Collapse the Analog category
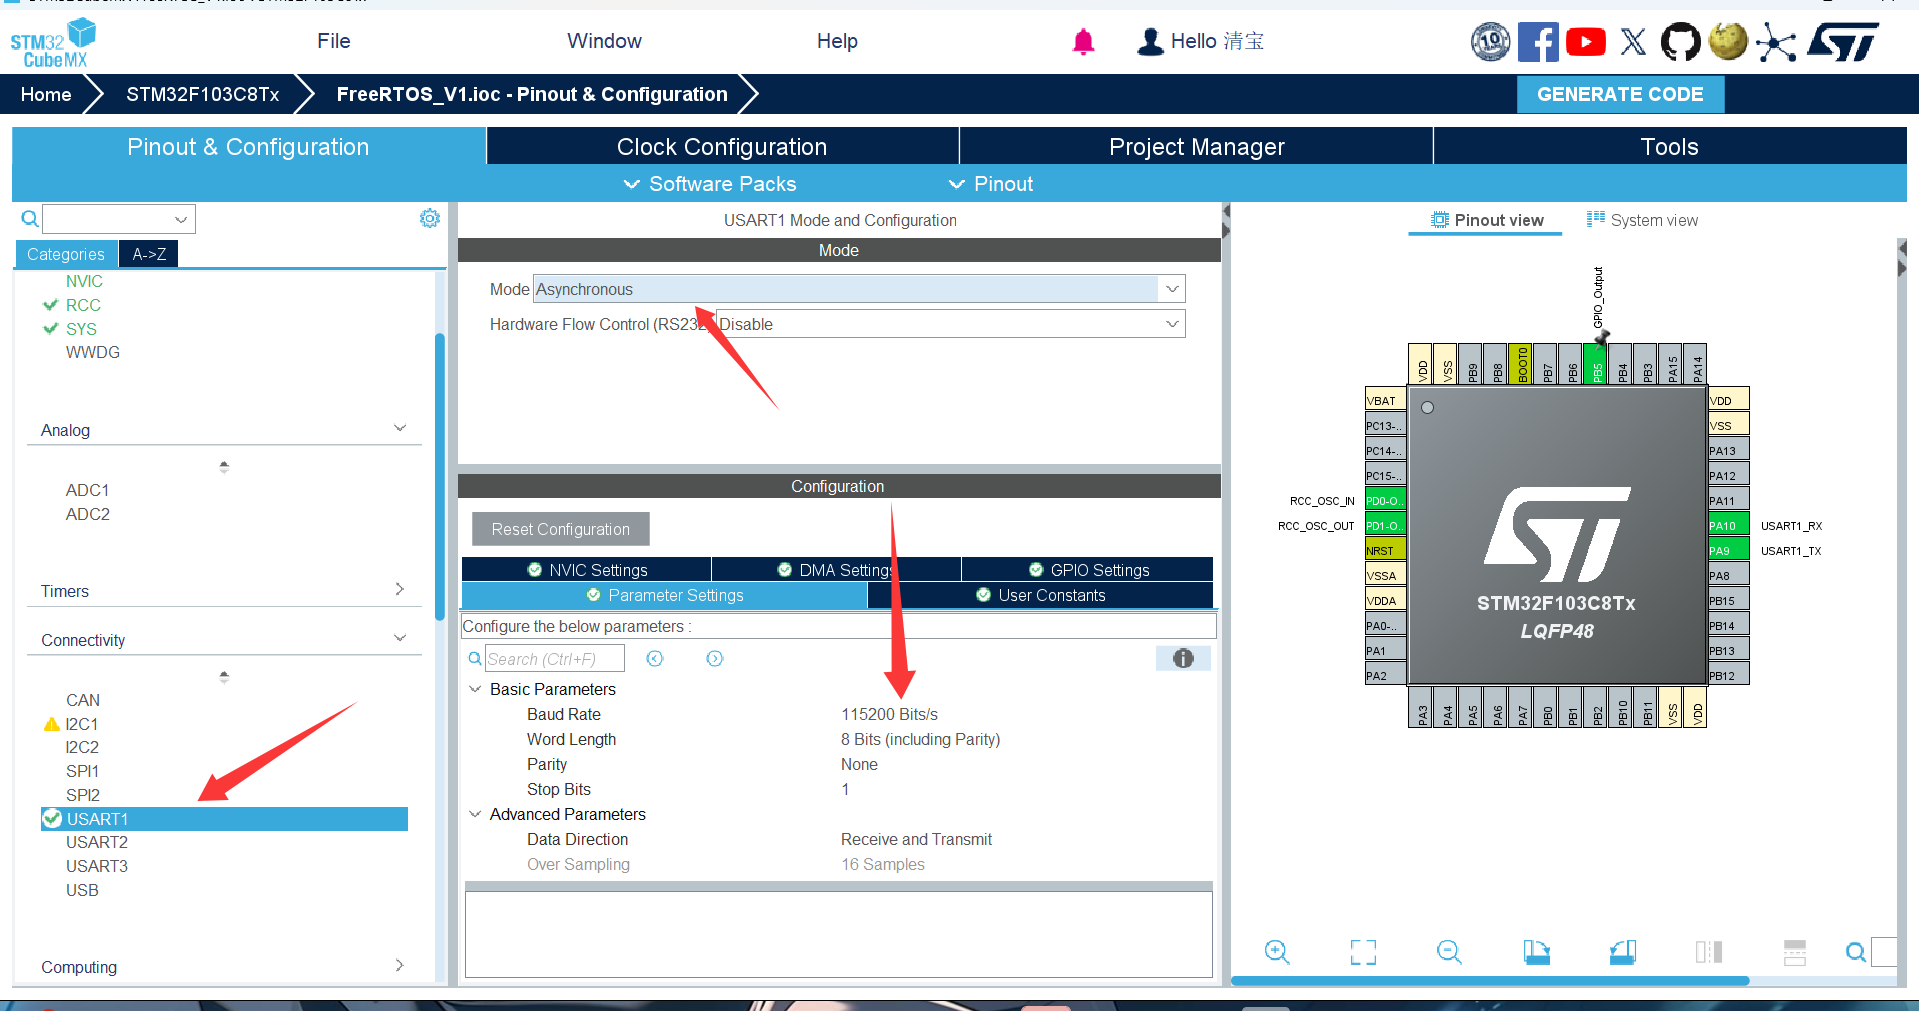Screen dimensions: 1919x1011 pos(400,429)
